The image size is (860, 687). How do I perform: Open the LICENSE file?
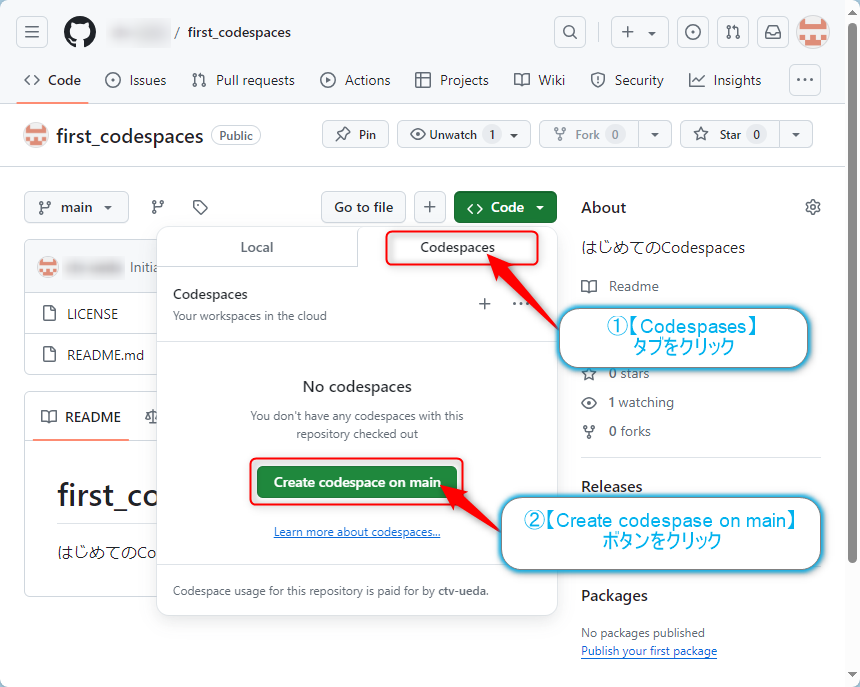(92, 314)
